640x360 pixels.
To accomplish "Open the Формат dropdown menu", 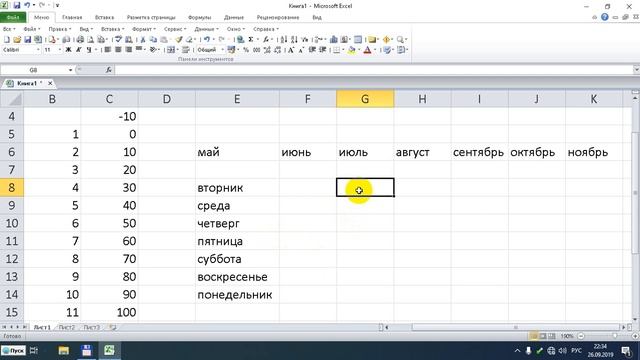I will click(144, 29).
